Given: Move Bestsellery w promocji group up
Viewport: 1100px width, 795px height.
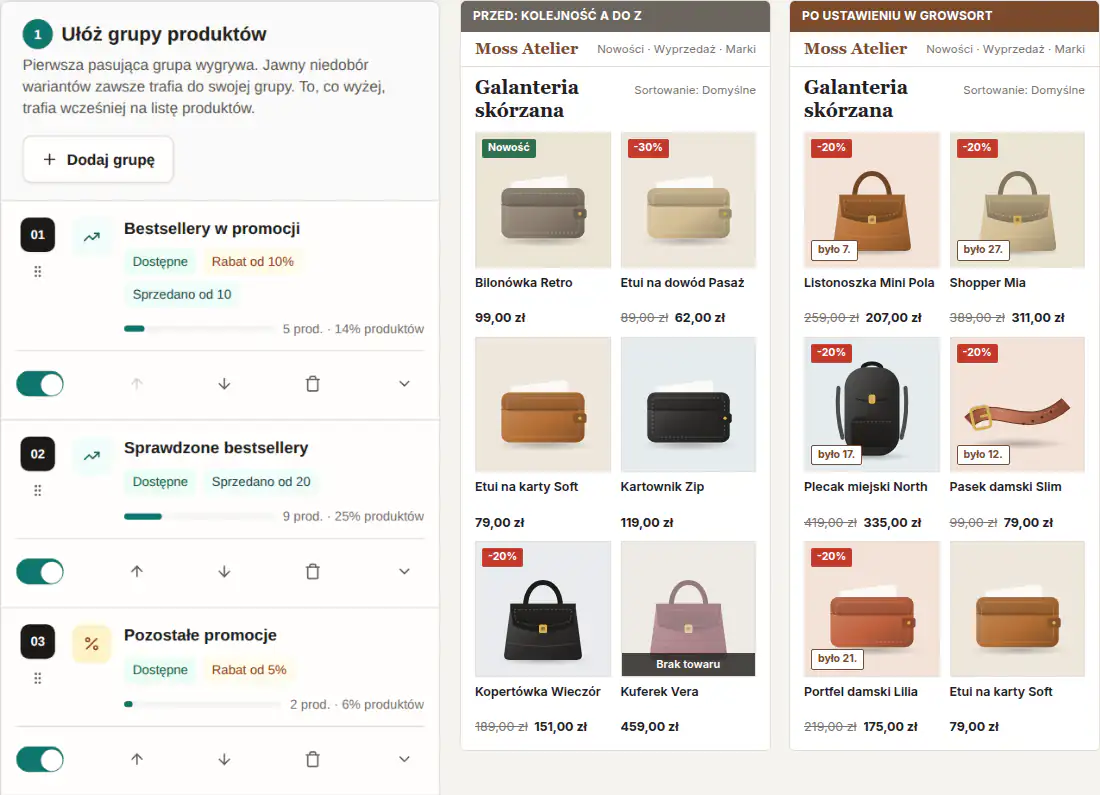Looking at the screenshot, I should click(x=137, y=384).
